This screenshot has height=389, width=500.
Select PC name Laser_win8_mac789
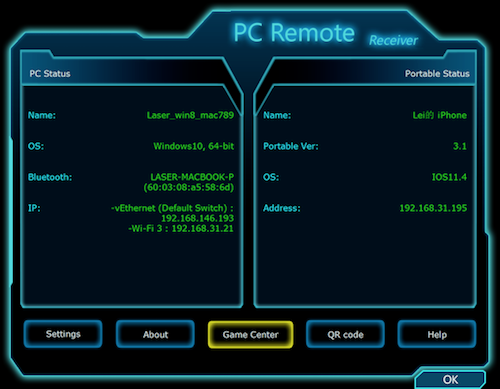pyautogui.click(x=190, y=115)
